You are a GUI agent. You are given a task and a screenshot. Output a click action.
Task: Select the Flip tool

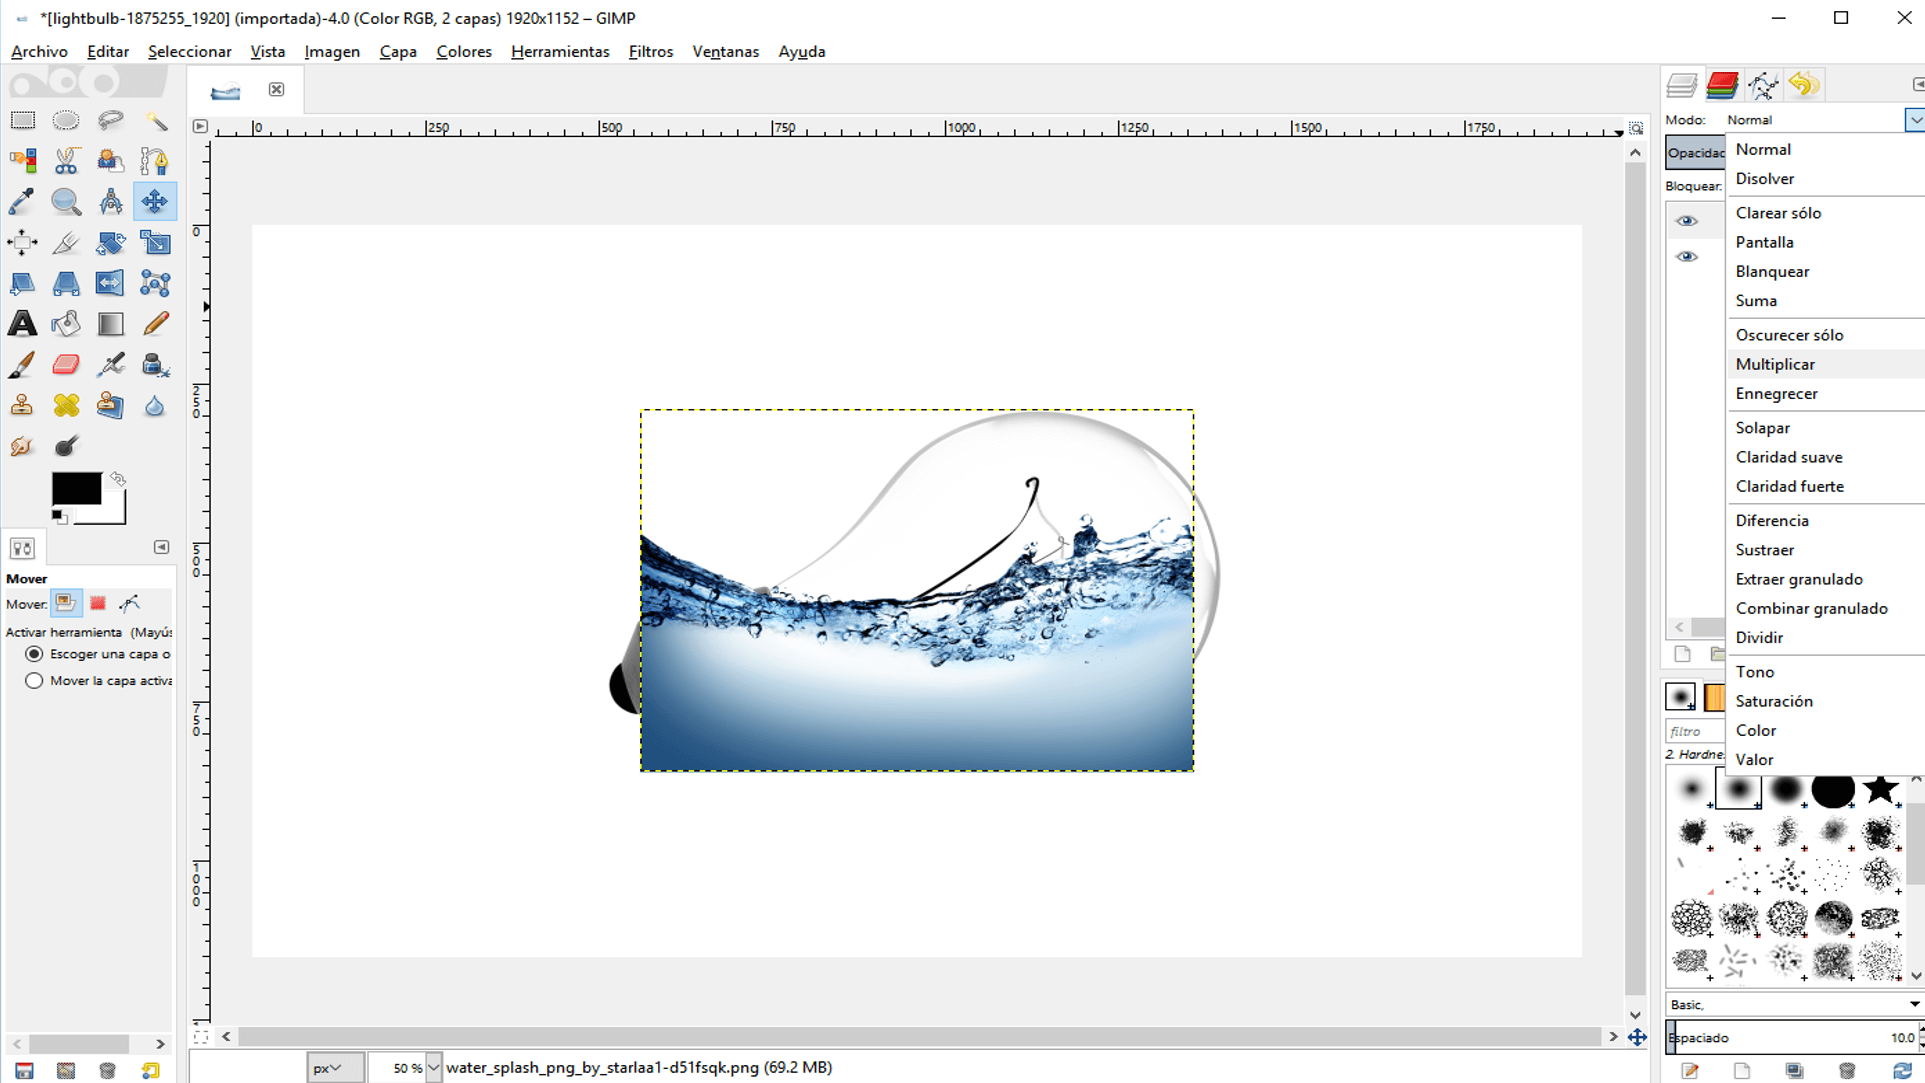coord(110,283)
